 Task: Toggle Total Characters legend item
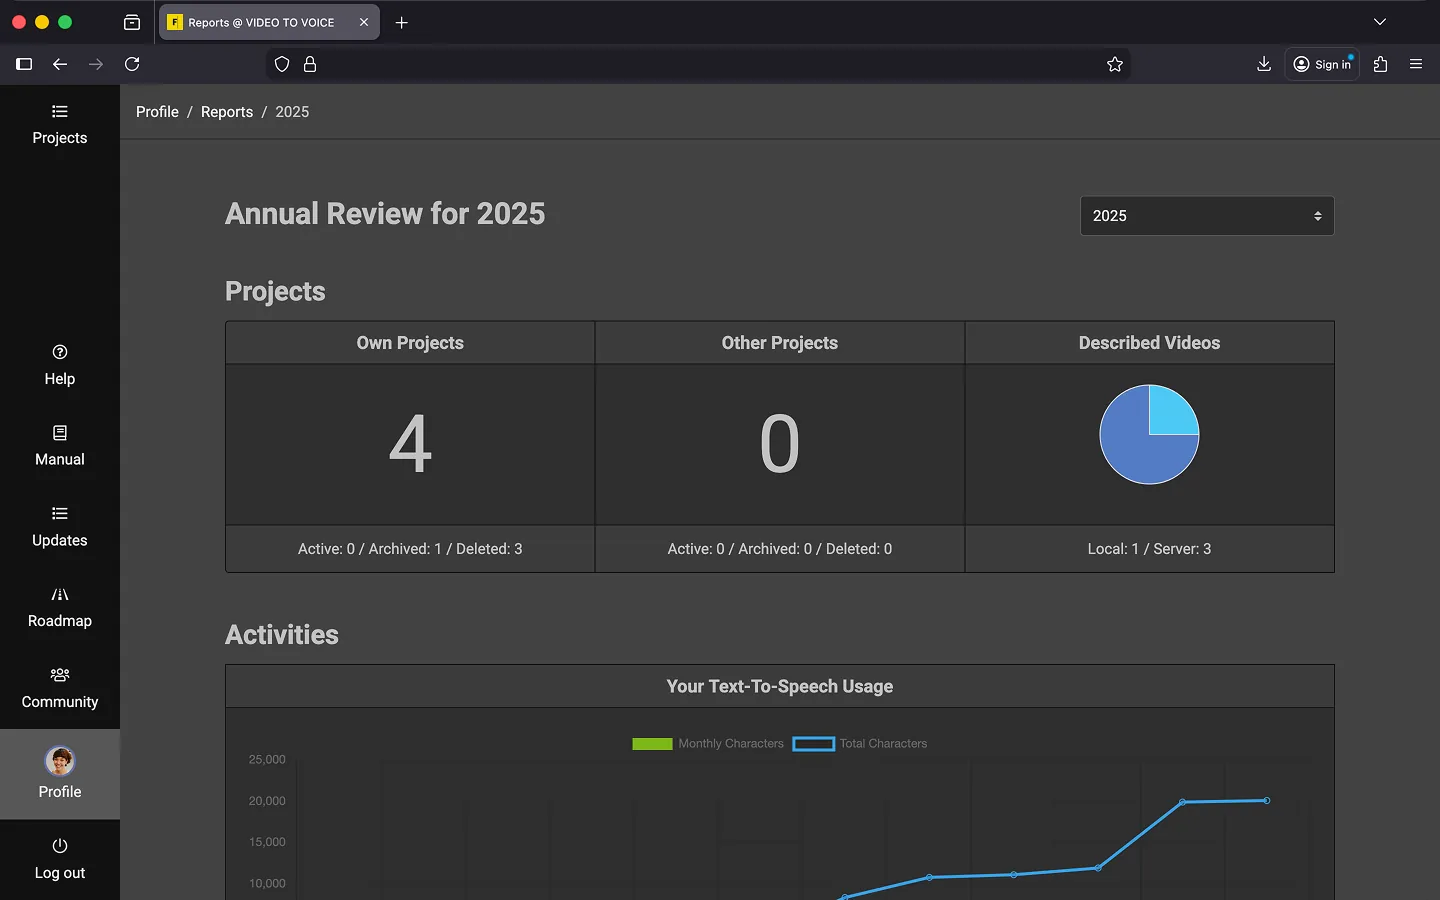pos(860,744)
